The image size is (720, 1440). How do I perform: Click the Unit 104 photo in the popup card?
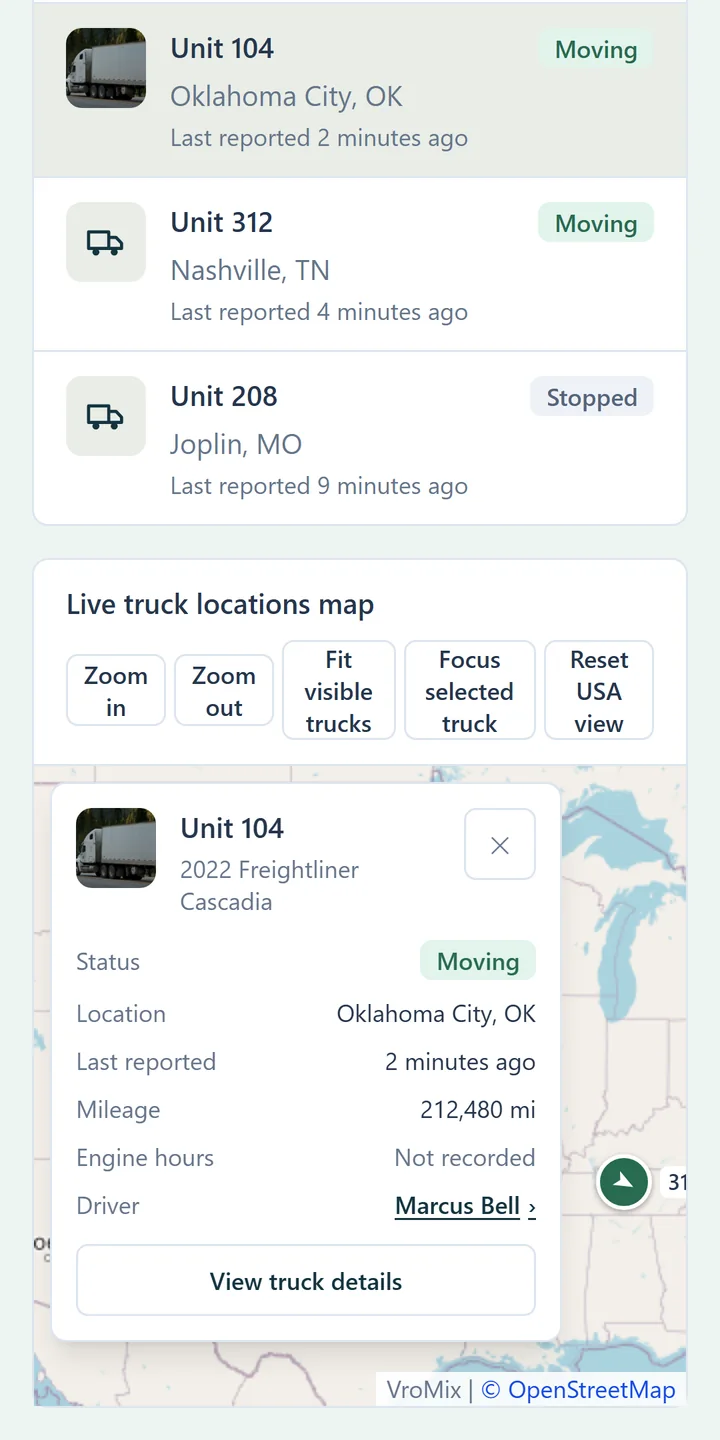[x=116, y=848]
